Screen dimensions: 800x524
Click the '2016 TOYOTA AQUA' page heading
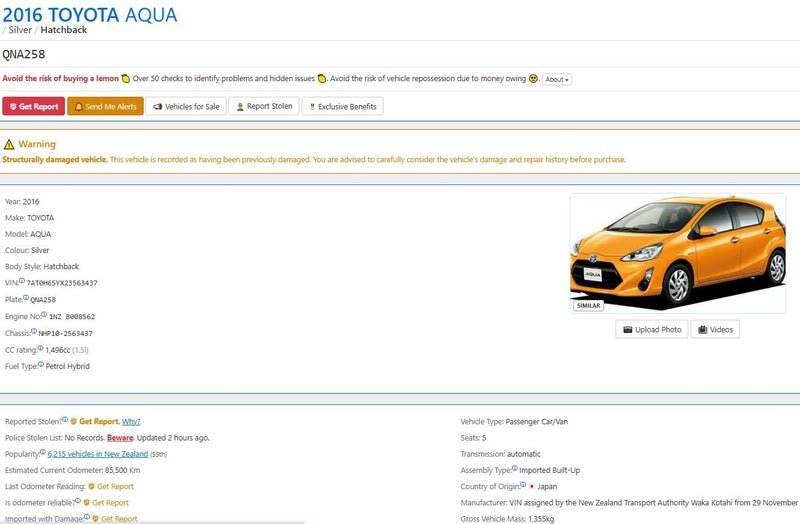(x=90, y=15)
